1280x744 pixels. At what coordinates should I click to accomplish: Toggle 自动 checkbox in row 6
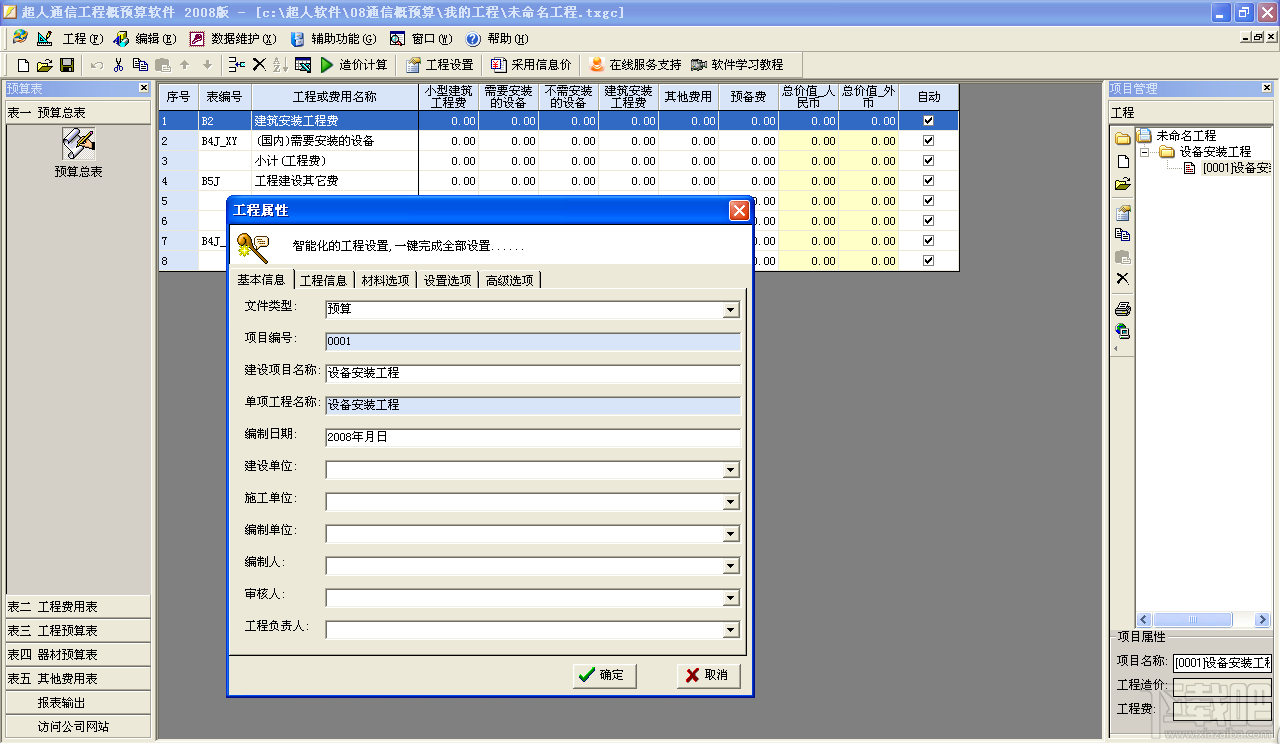(928, 221)
